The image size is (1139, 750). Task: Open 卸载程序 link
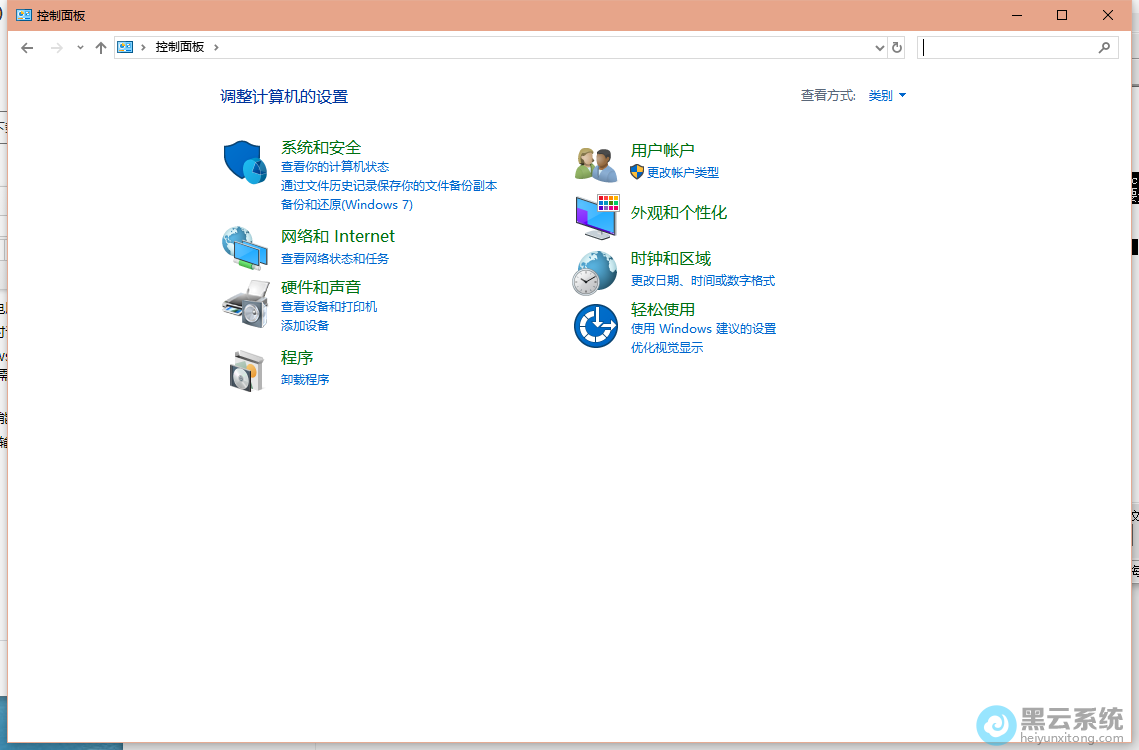tap(305, 380)
